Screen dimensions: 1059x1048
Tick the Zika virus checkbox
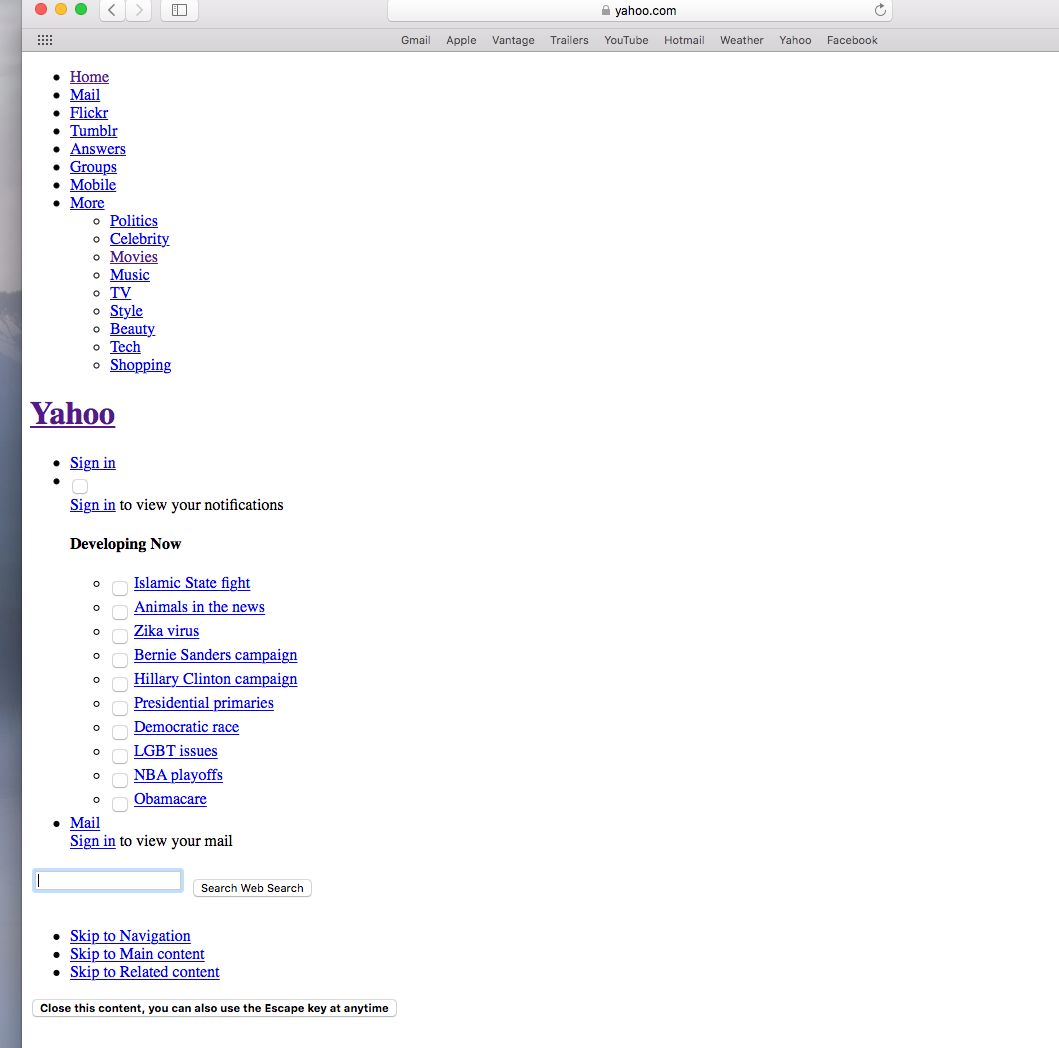[x=120, y=636]
